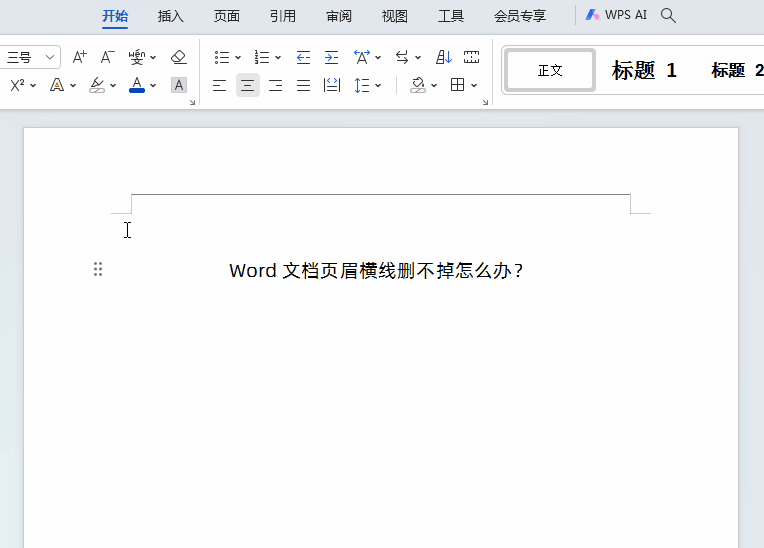Viewport: 764px width, 548px height.
Task: Switch to the 审阅 tab
Action: (339, 17)
